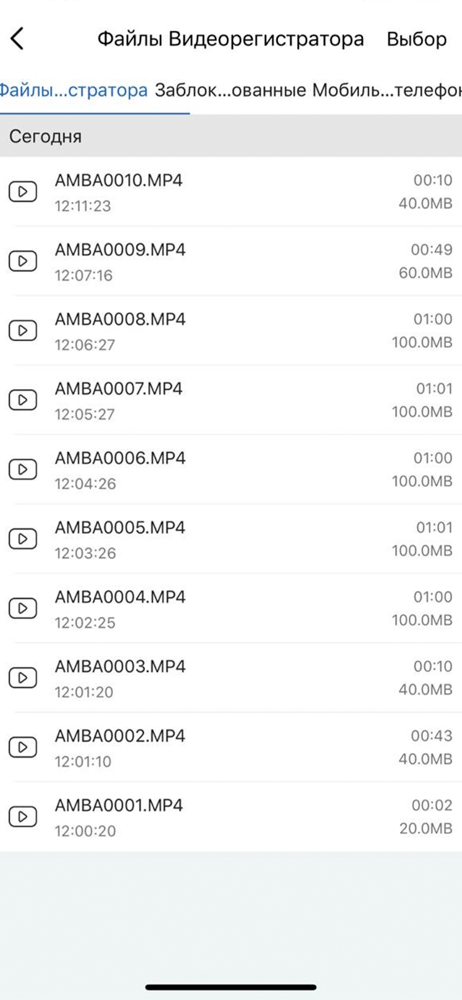Screen dimensions: 462x1000
Task: Tap the 100.0MB size of AMBA0006.MP4
Action: [x=422, y=481]
